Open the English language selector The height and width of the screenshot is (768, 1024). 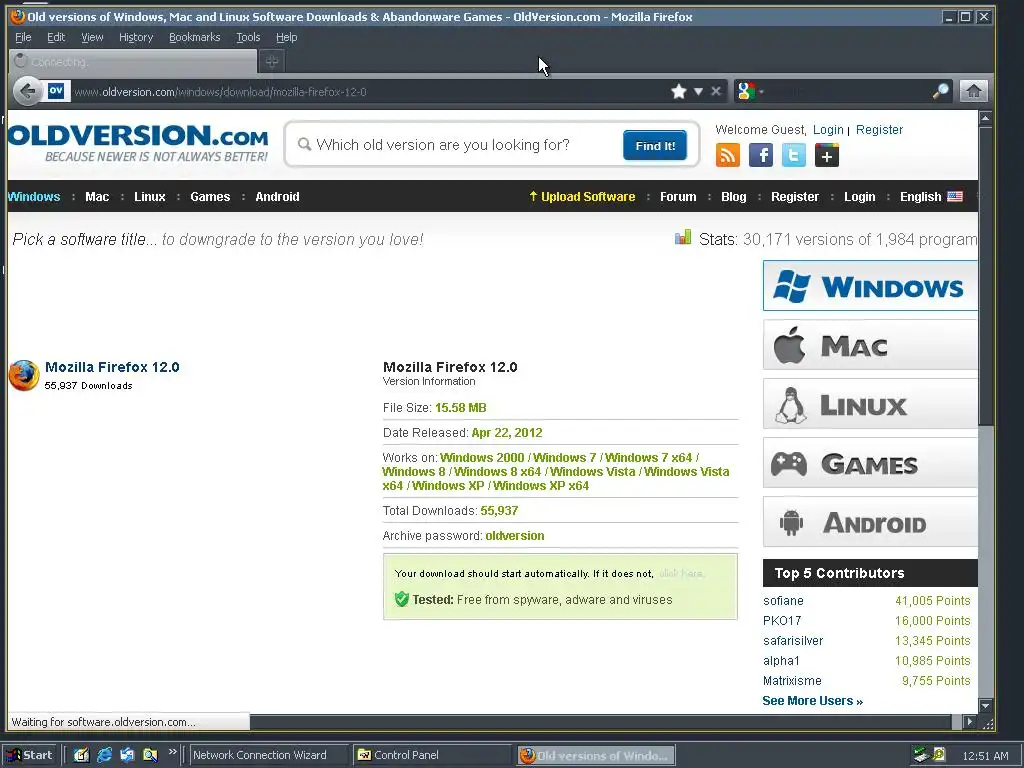coord(931,197)
